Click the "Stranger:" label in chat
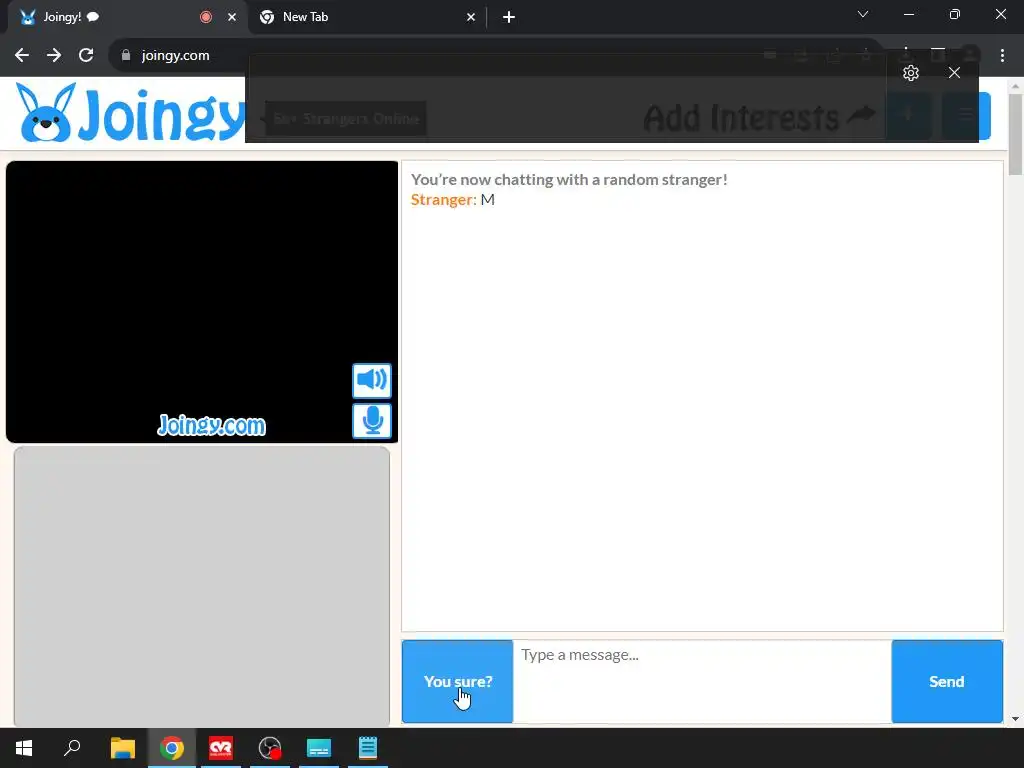Image resolution: width=1024 pixels, height=768 pixels. click(x=443, y=200)
